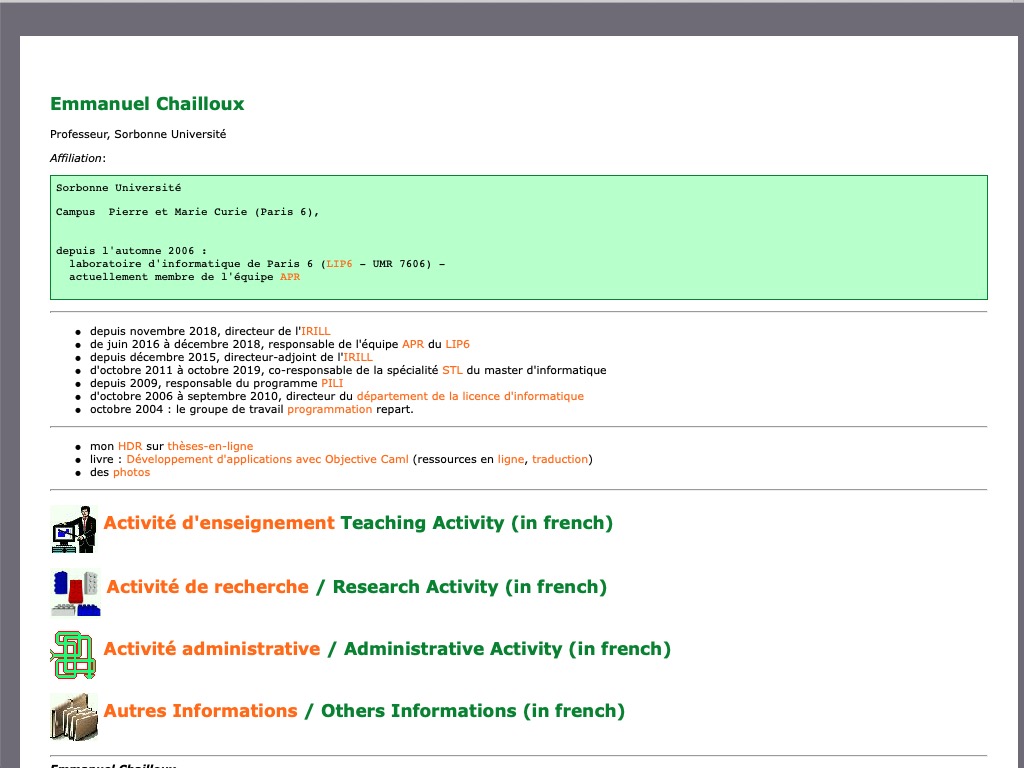
Task: Click the building blocks icon beside research activity
Action: 76,592
